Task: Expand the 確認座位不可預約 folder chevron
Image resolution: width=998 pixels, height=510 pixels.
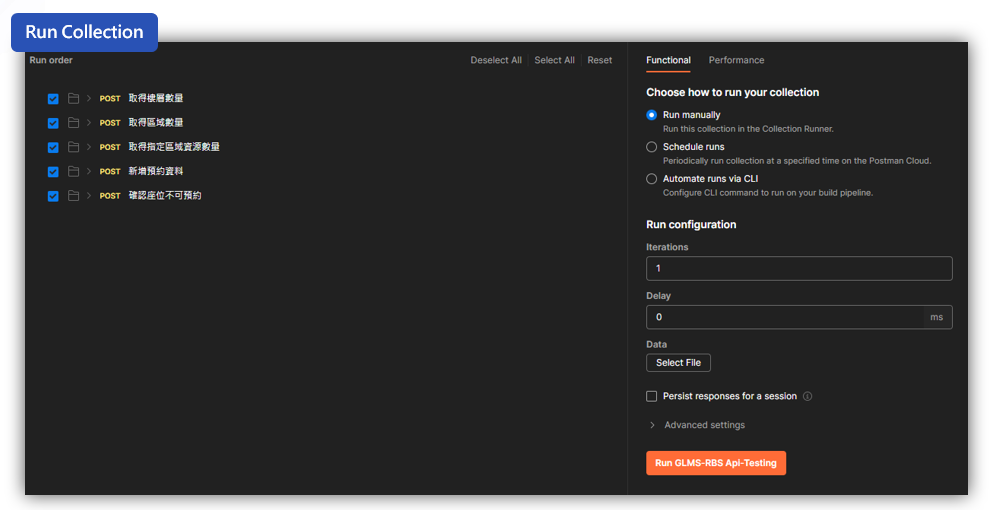Action: (88, 195)
